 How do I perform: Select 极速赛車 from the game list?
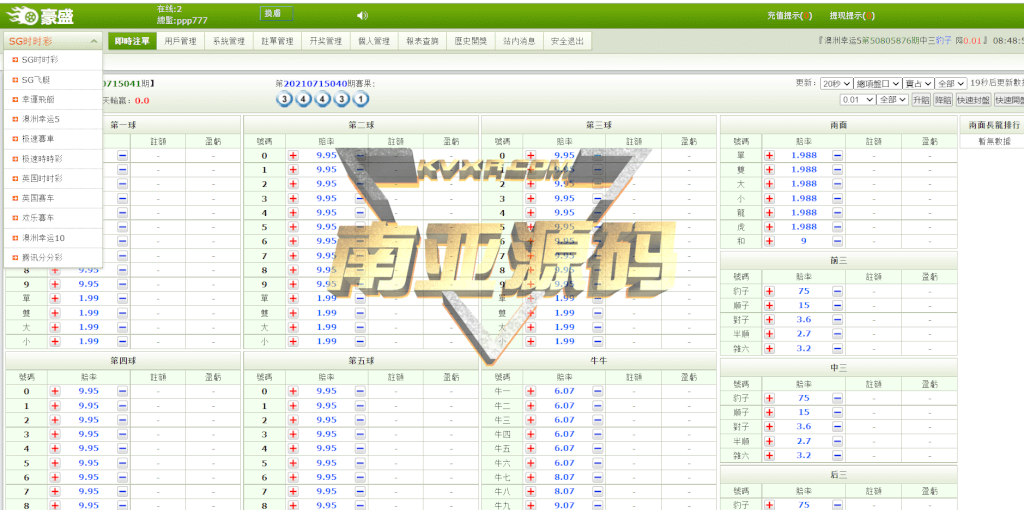pos(53,139)
